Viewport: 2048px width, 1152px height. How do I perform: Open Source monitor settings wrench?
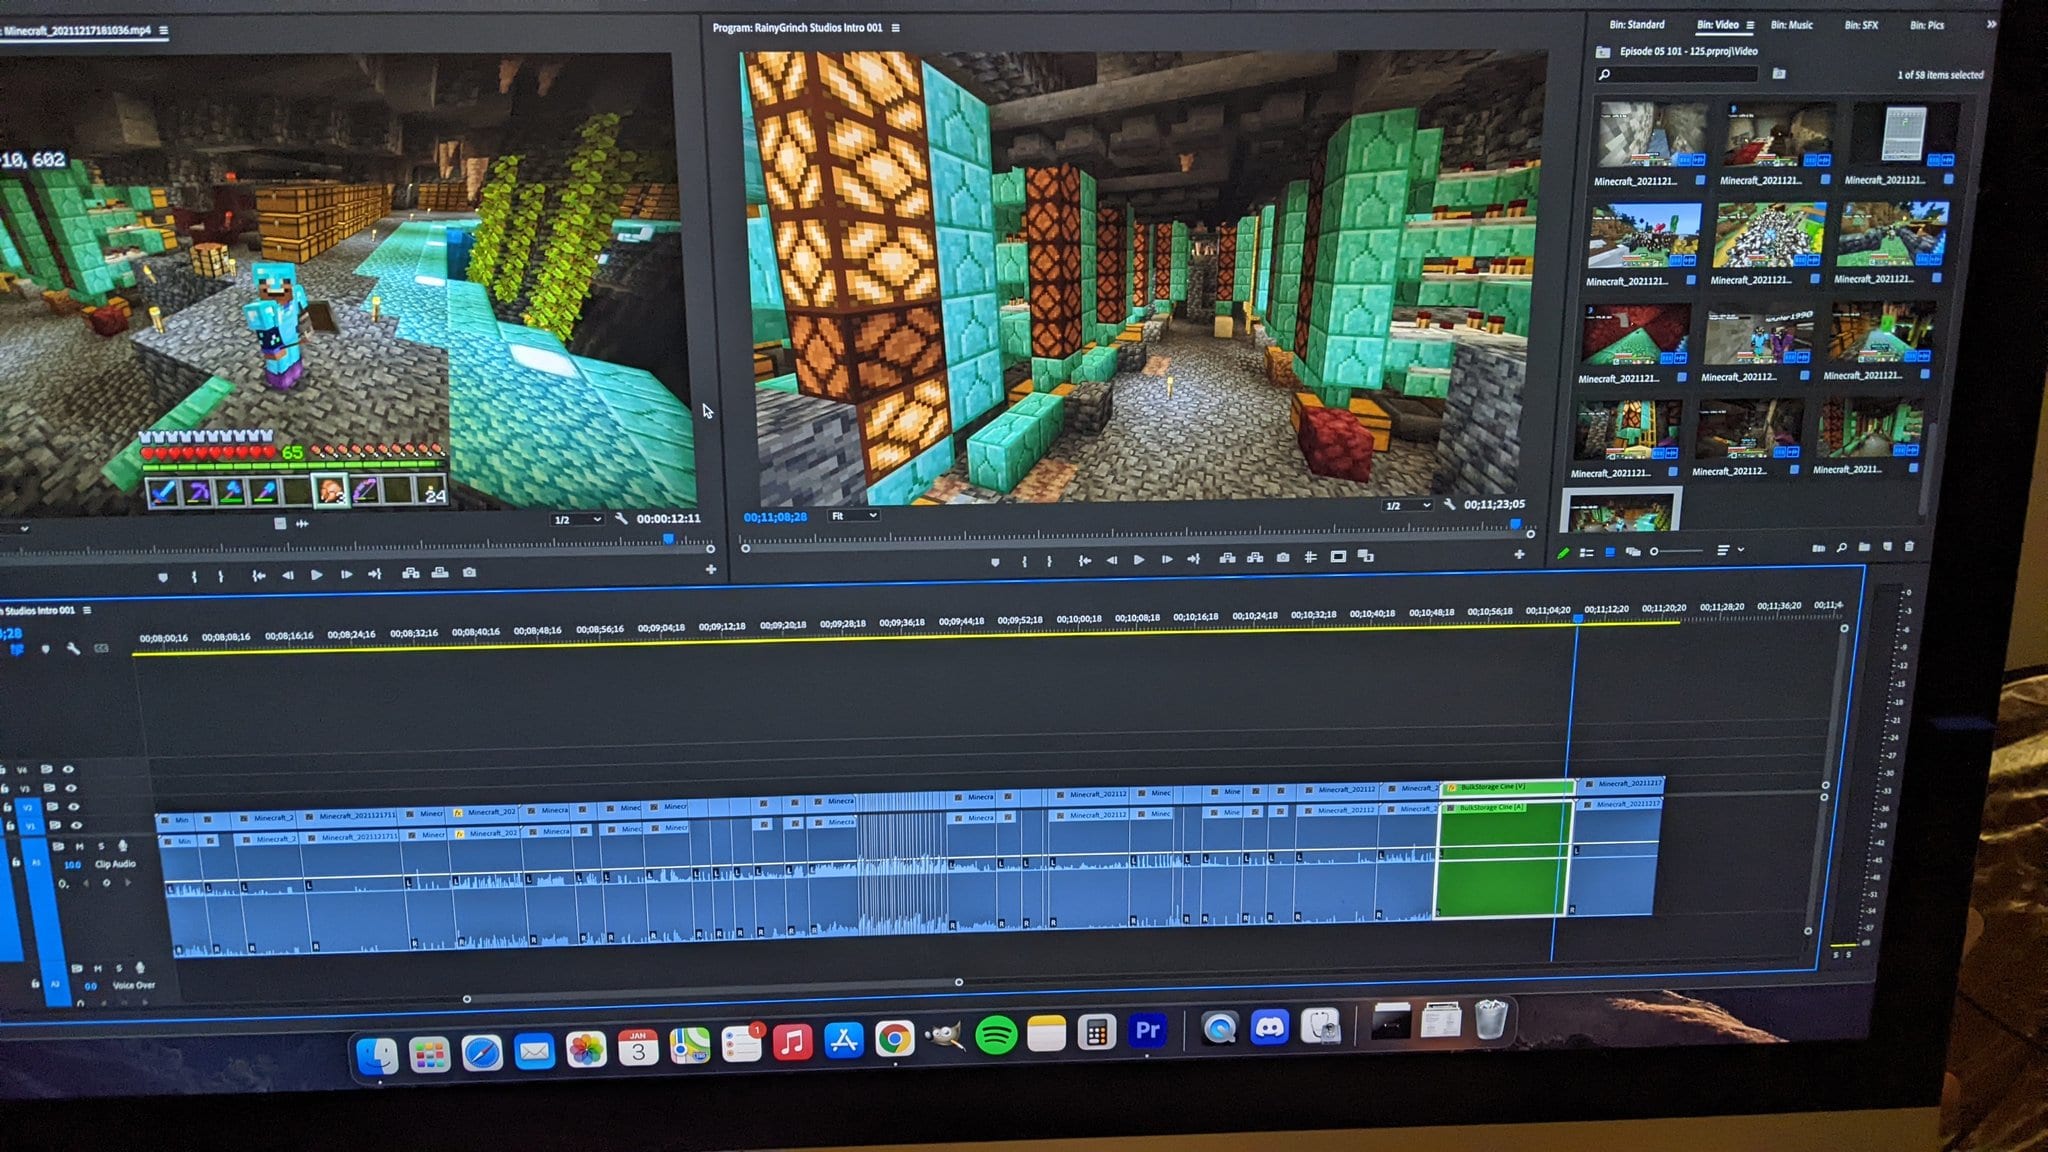(x=621, y=518)
